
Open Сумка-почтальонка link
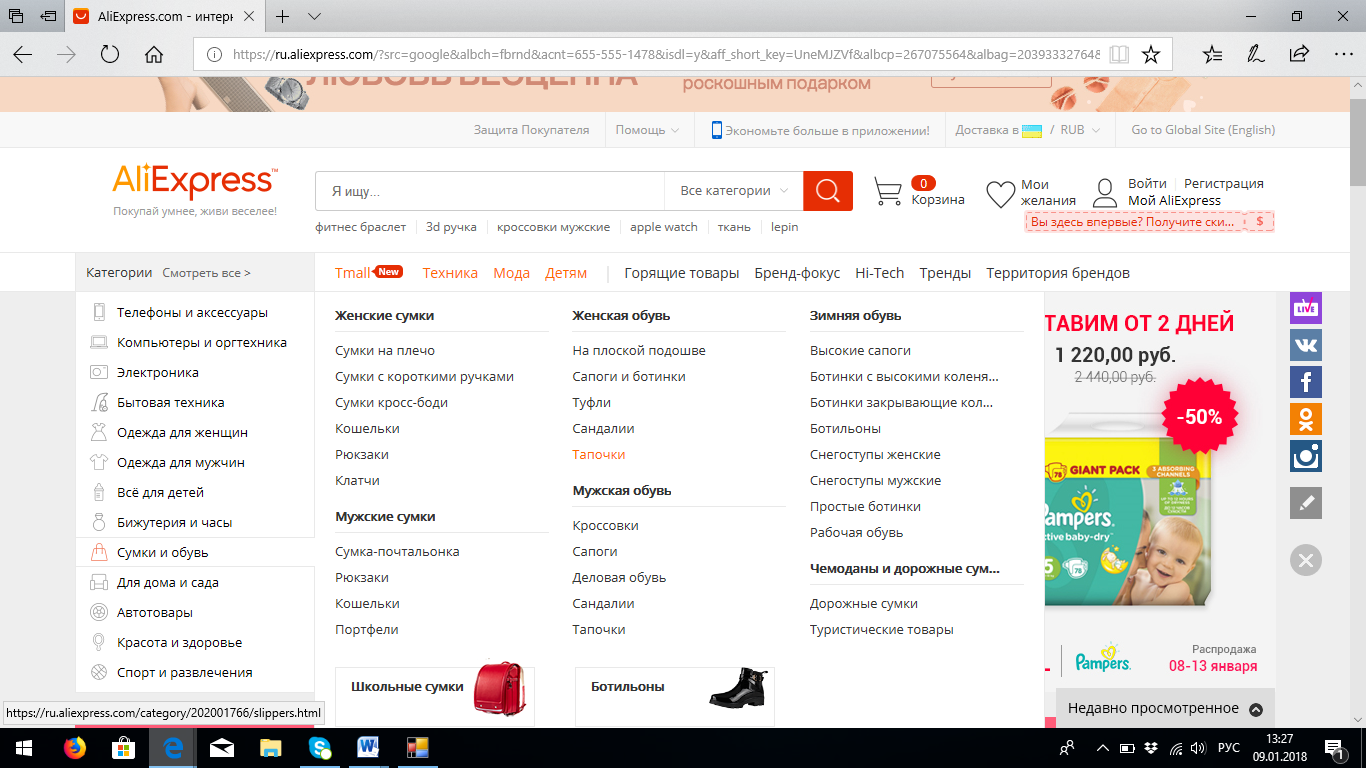pos(397,551)
